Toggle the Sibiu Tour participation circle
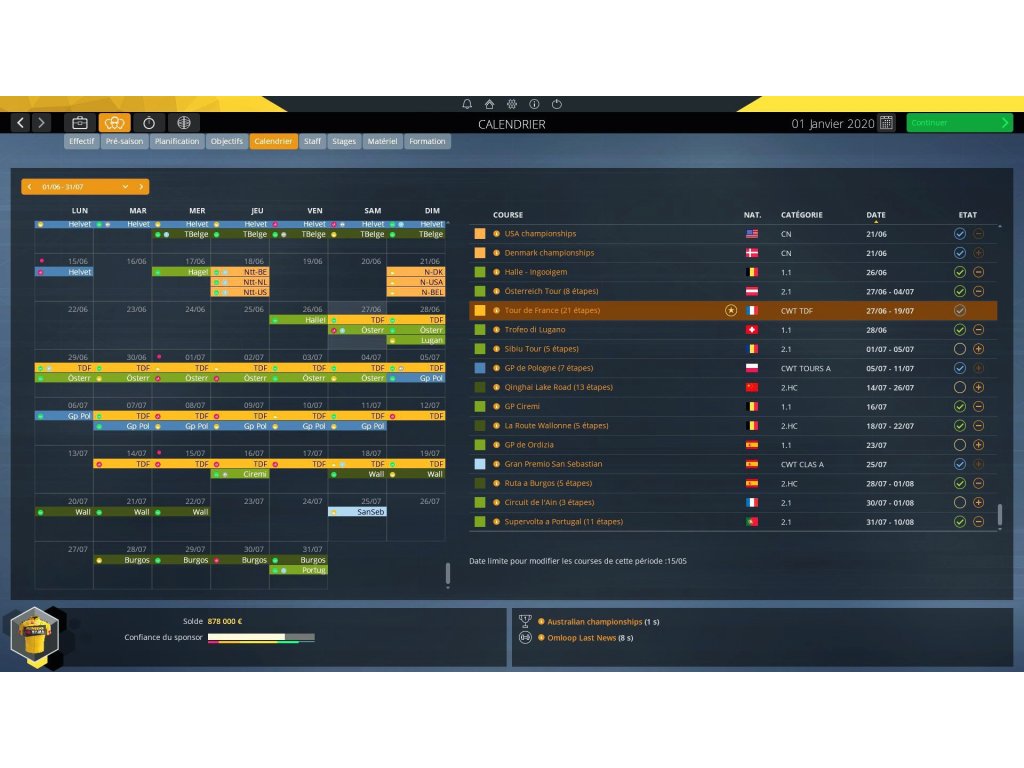This screenshot has height=768, width=1024. (x=959, y=349)
